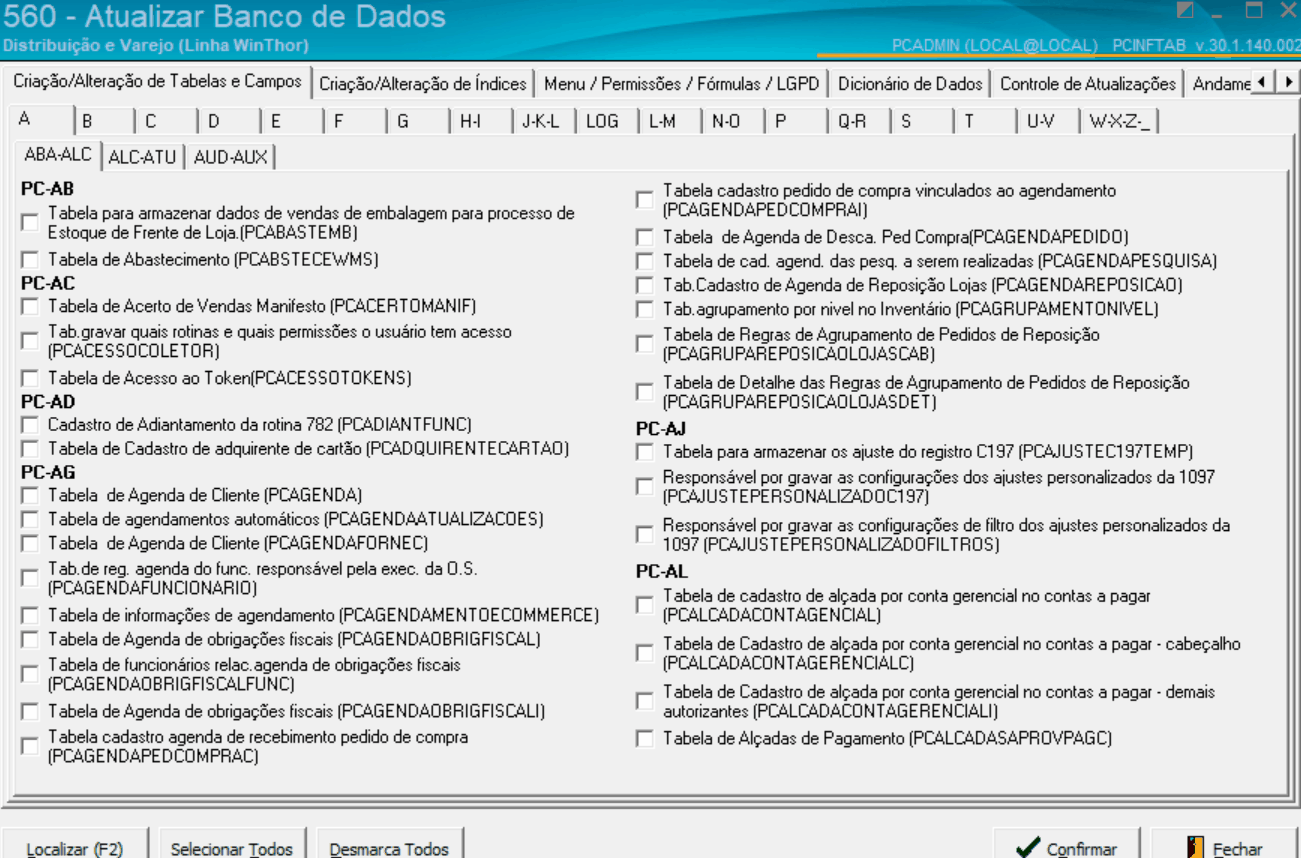1301x858 pixels.
Task: Tick the PCAGENDAFUNCIONARIO checkbox
Action: point(30,578)
